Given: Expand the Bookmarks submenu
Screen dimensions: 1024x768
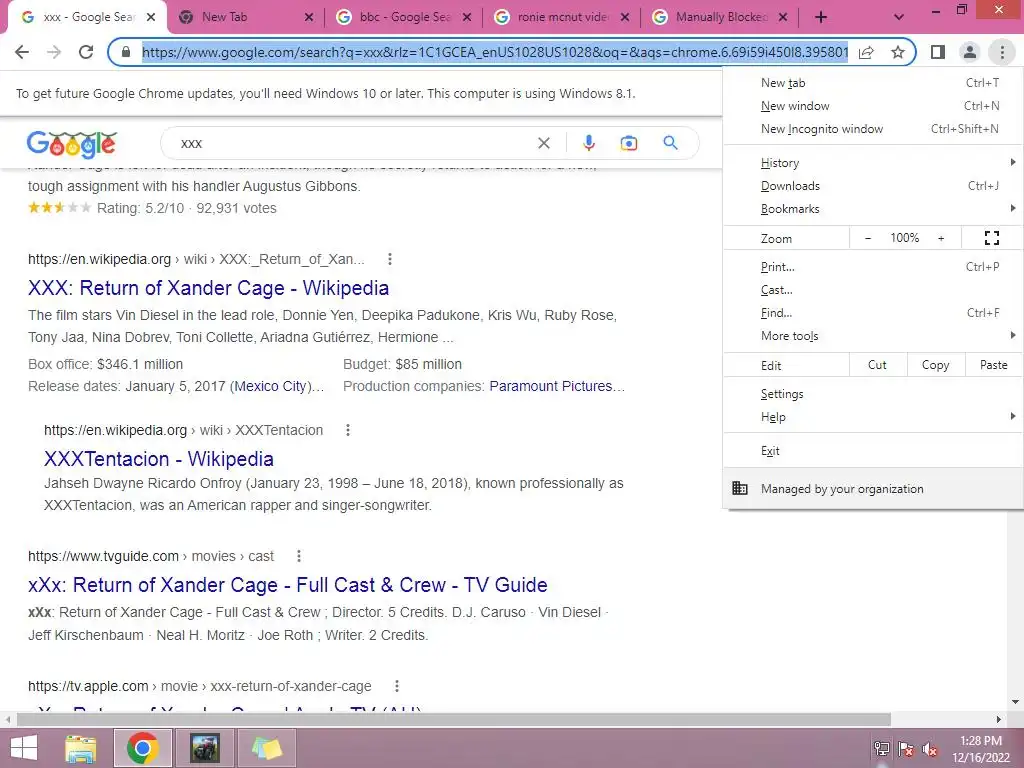Looking at the screenshot, I should point(873,208).
